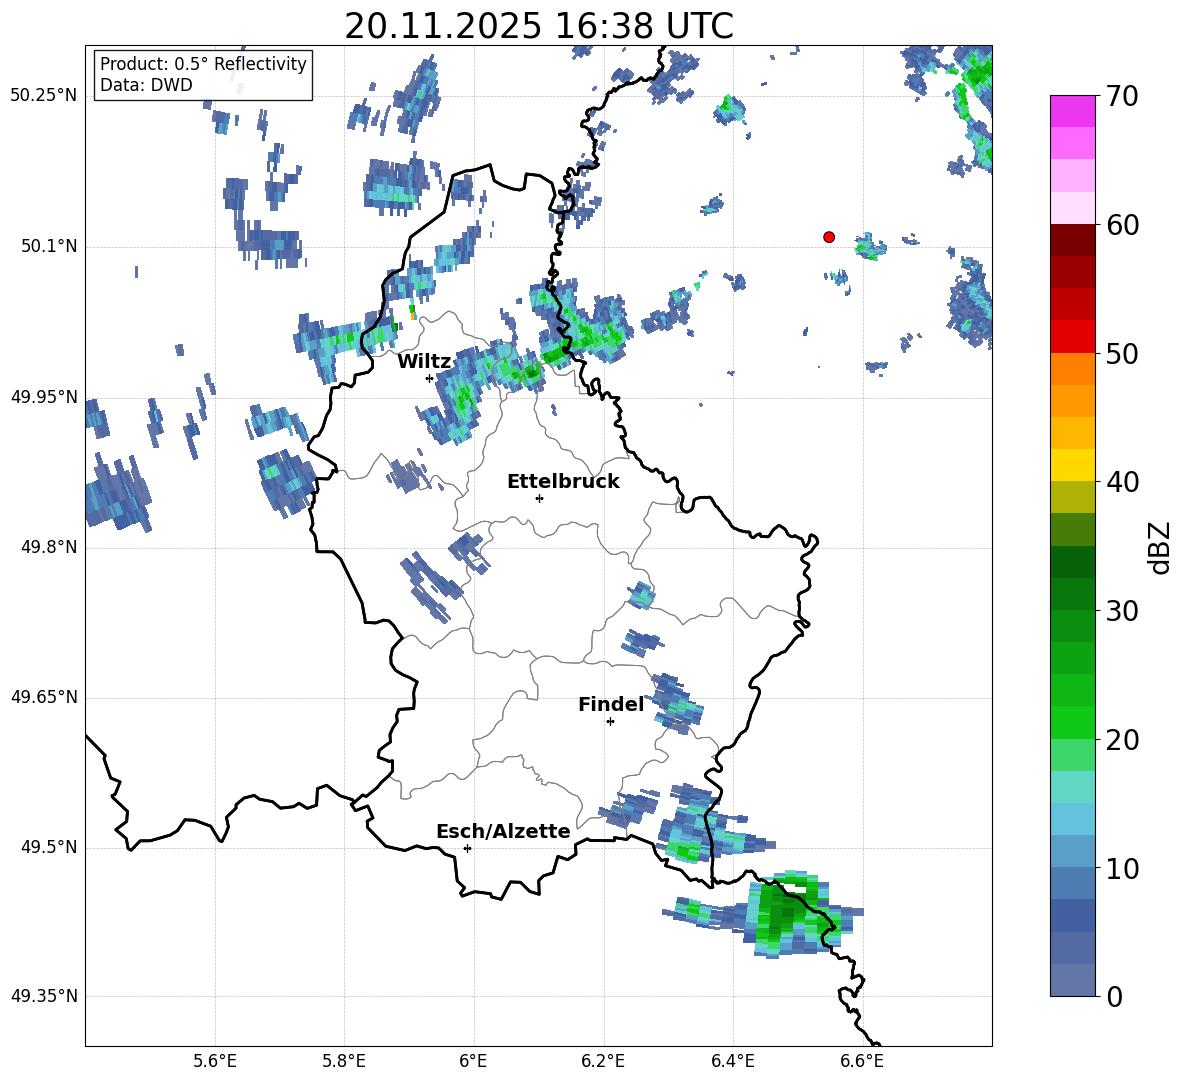Click the Esch/Alzette city label
The width and height of the screenshot is (1184, 1081).
tap(502, 831)
